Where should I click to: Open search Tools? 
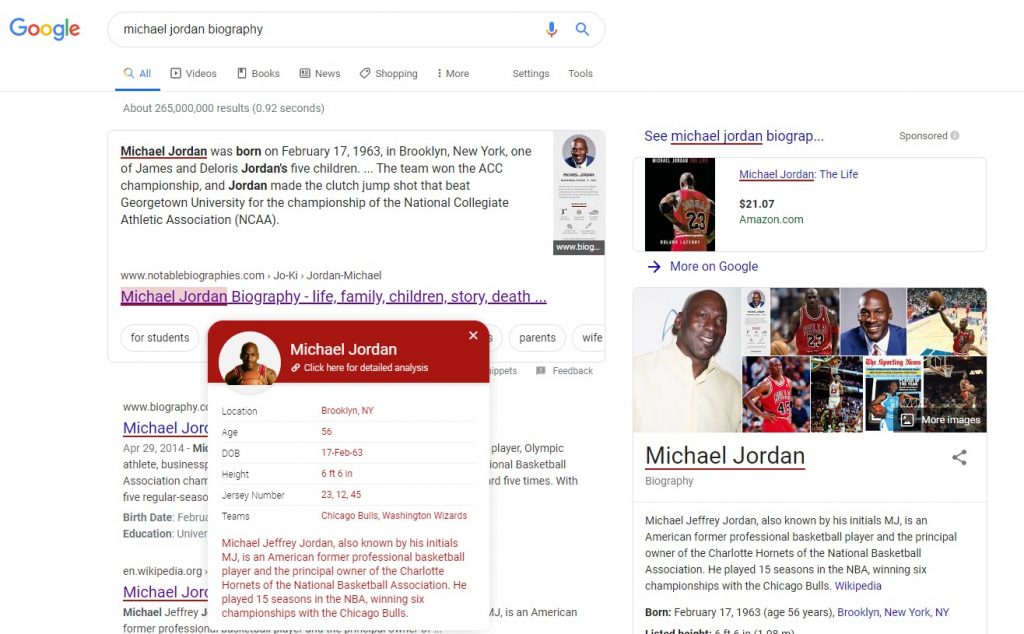pos(580,73)
